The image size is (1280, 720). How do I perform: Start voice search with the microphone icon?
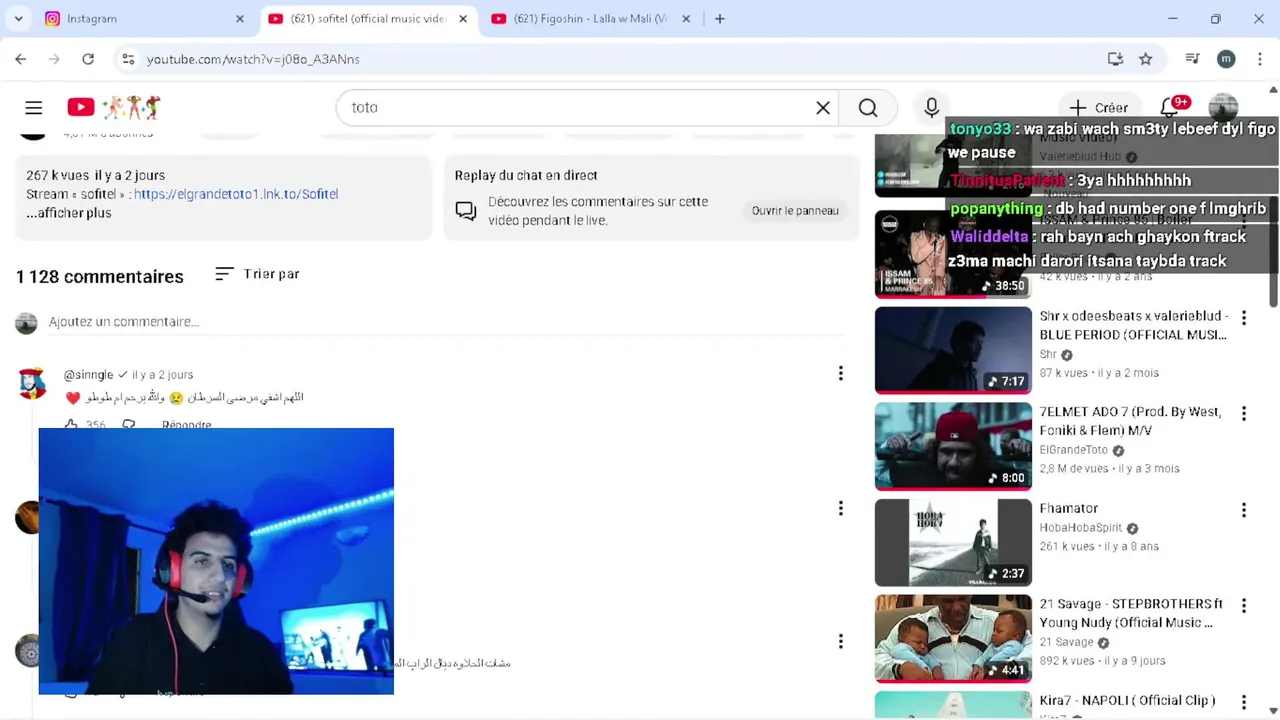(932, 107)
